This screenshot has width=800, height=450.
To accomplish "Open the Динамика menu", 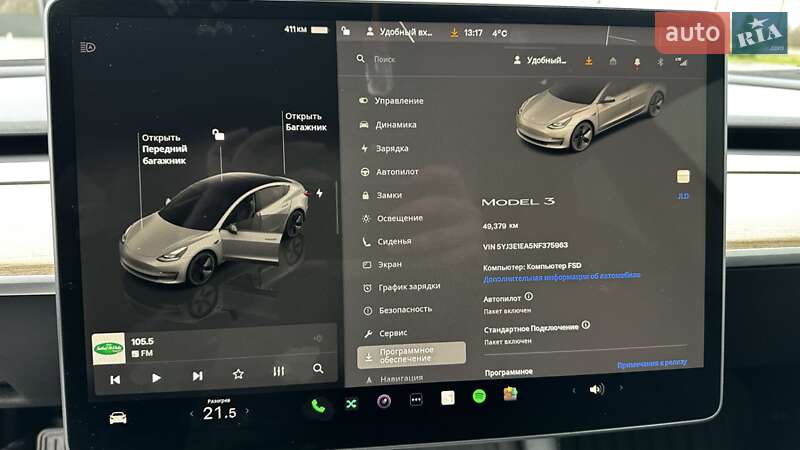I will 388,124.
